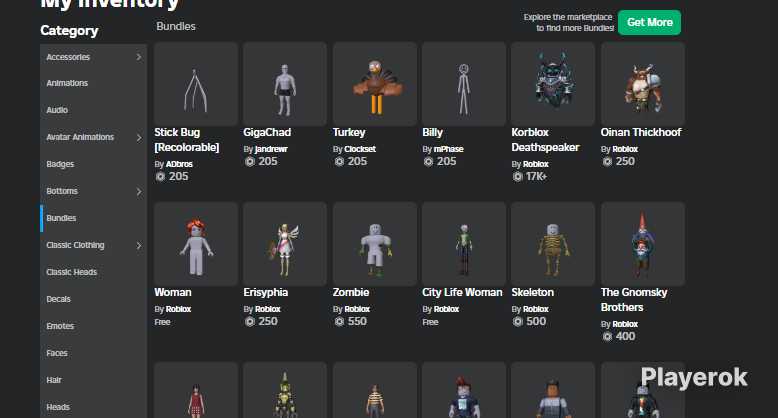Screen dimensions: 778x418
Task: Open the City Life Woman thumbnail
Action: [x=464, y=244]
